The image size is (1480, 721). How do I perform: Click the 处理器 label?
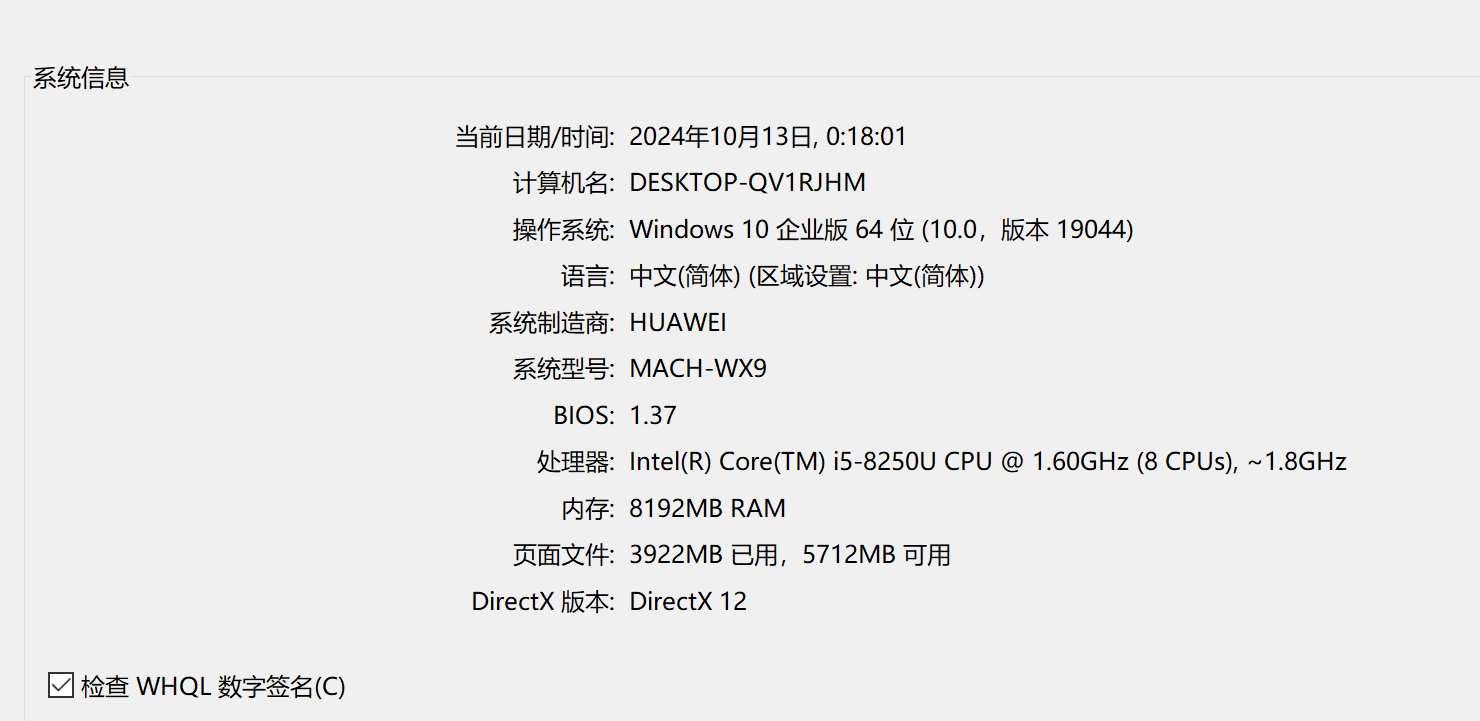pos(575,462)
